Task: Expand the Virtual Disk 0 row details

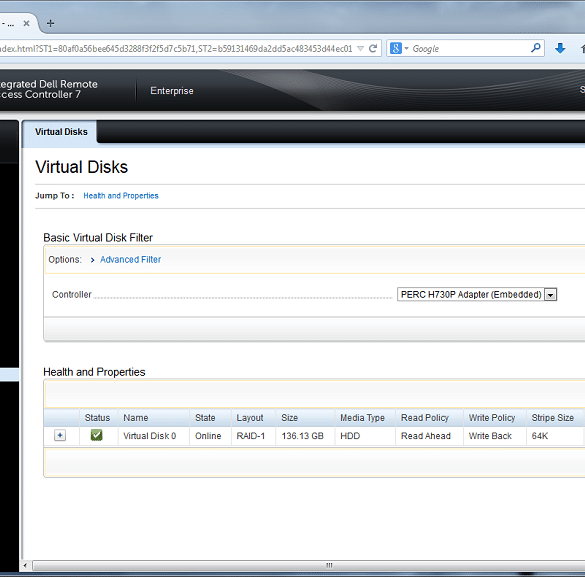Action: [x=60, y=435]
